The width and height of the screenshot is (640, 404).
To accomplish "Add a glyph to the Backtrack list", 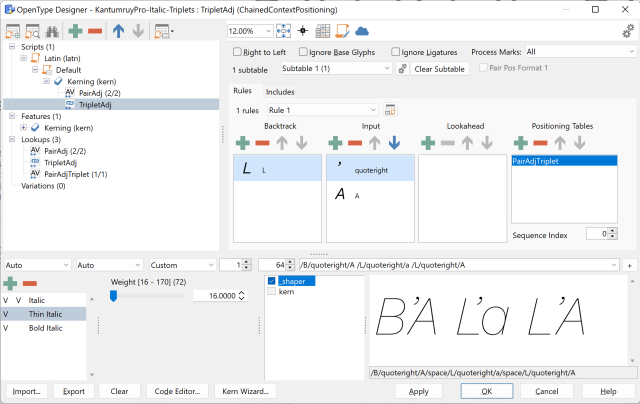I will click(x=241, y=144).
